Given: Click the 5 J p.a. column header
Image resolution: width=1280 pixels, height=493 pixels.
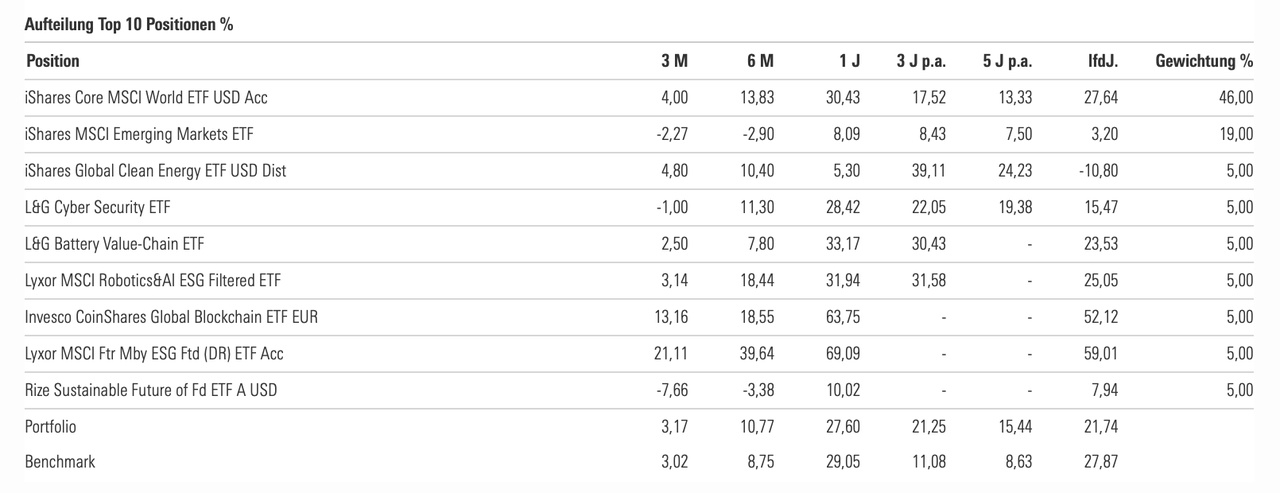Looking at the screenshot, I should [1007, 61].
